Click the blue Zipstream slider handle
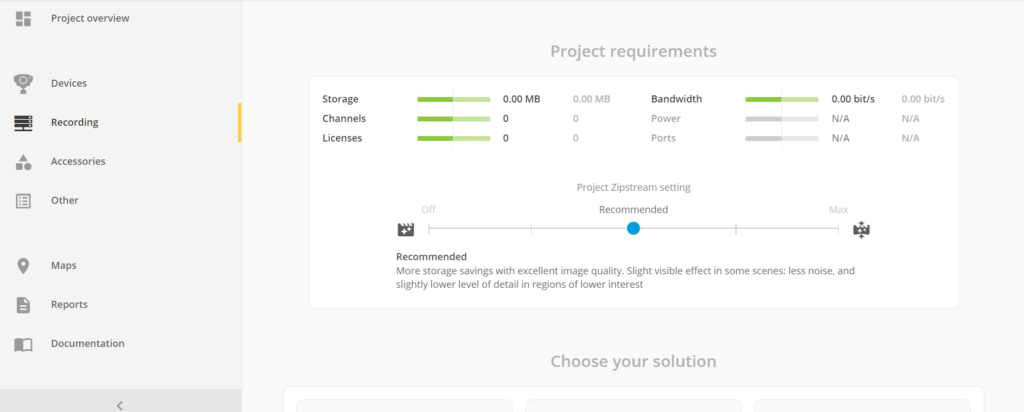 pyautogui.click(x=633, y=229)
